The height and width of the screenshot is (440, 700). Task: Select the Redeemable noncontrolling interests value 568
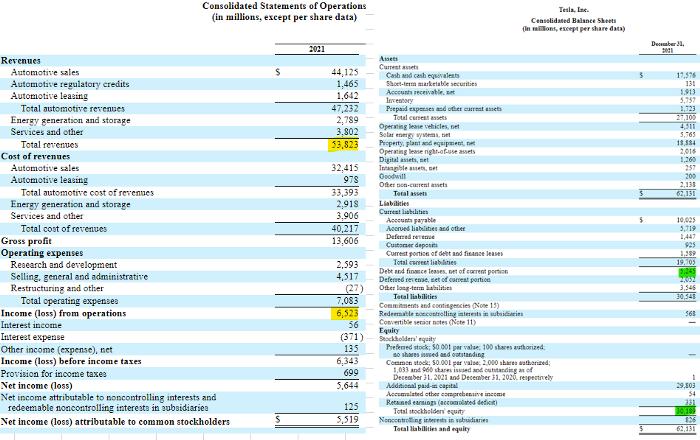(x=691, y=314)
